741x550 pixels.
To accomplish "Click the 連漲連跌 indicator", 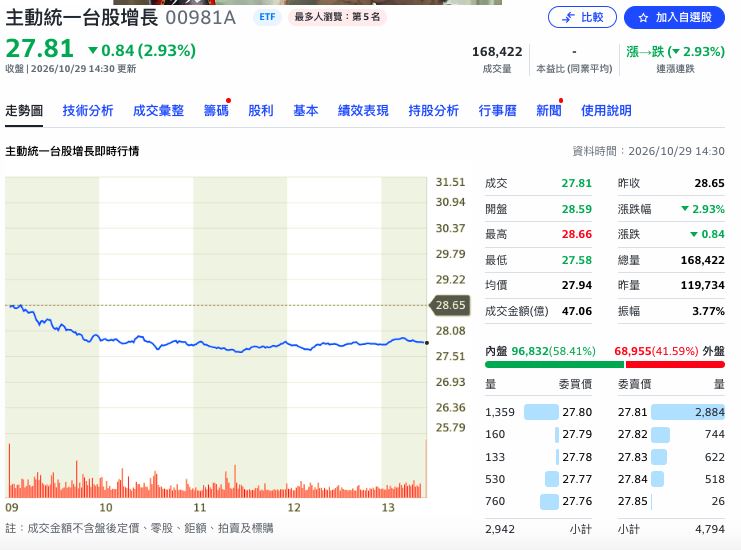I will click(675, 59).
